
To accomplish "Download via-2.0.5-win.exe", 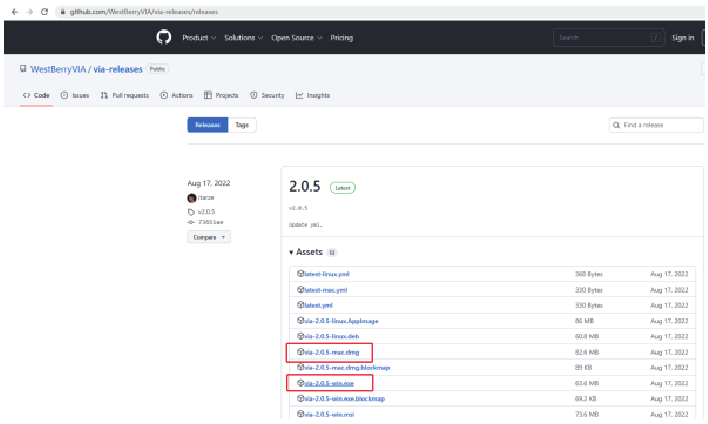I will [x=335, y=383].
